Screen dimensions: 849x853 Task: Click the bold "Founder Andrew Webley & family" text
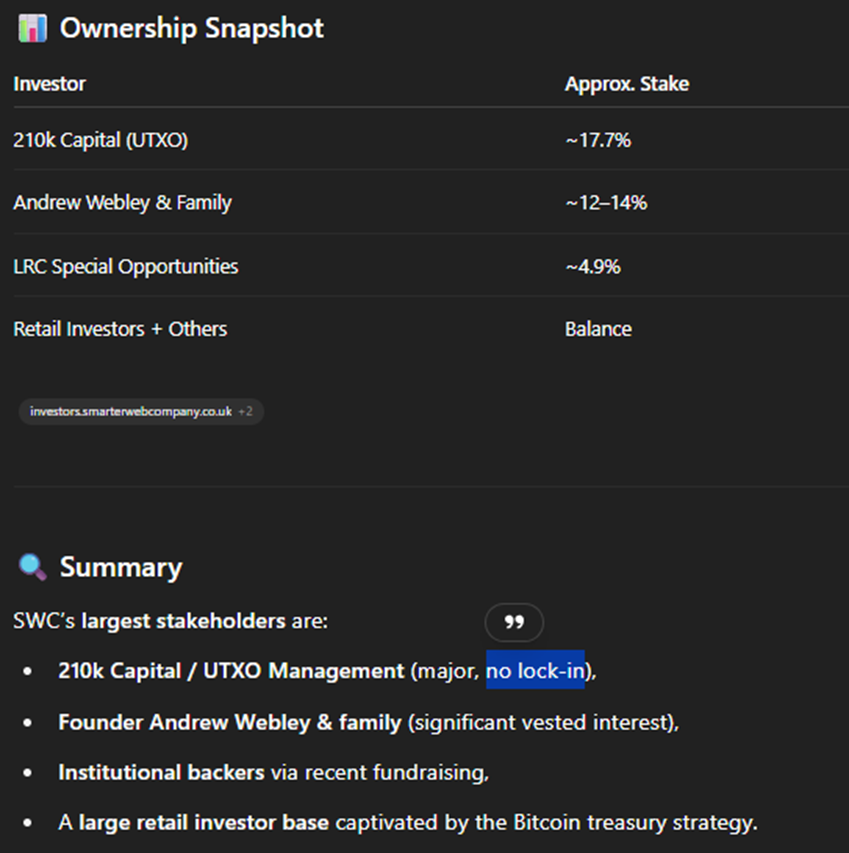(230, 721)
